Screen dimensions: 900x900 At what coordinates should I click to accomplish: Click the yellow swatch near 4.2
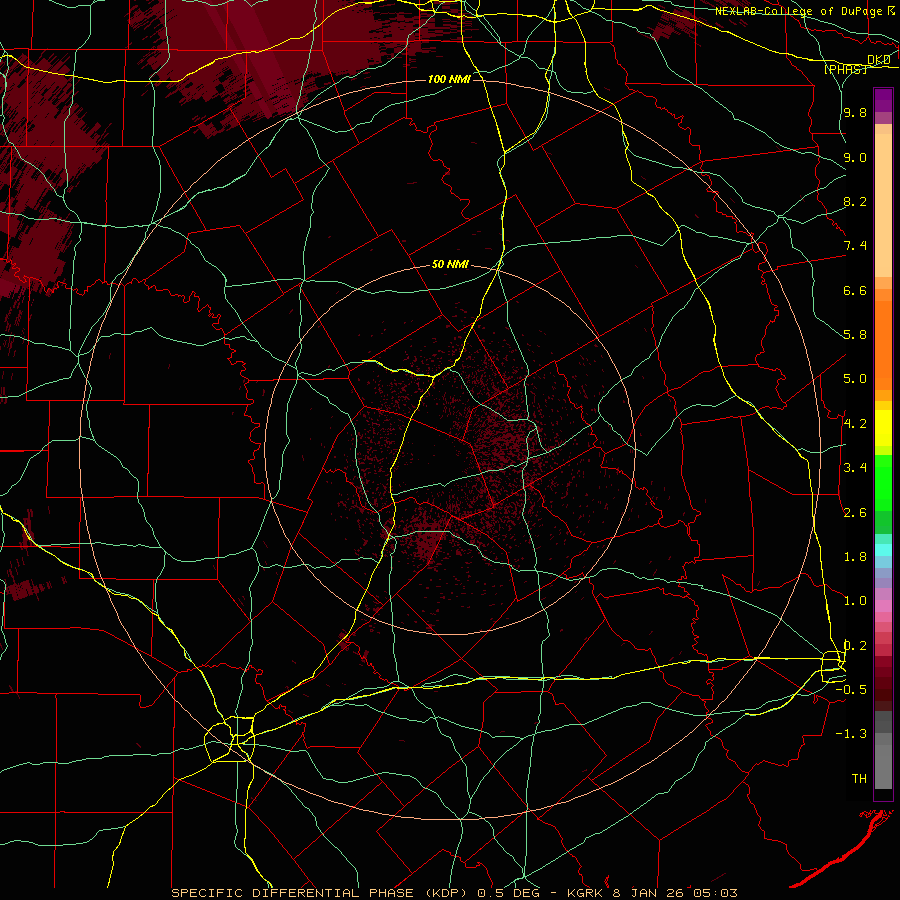883,428
